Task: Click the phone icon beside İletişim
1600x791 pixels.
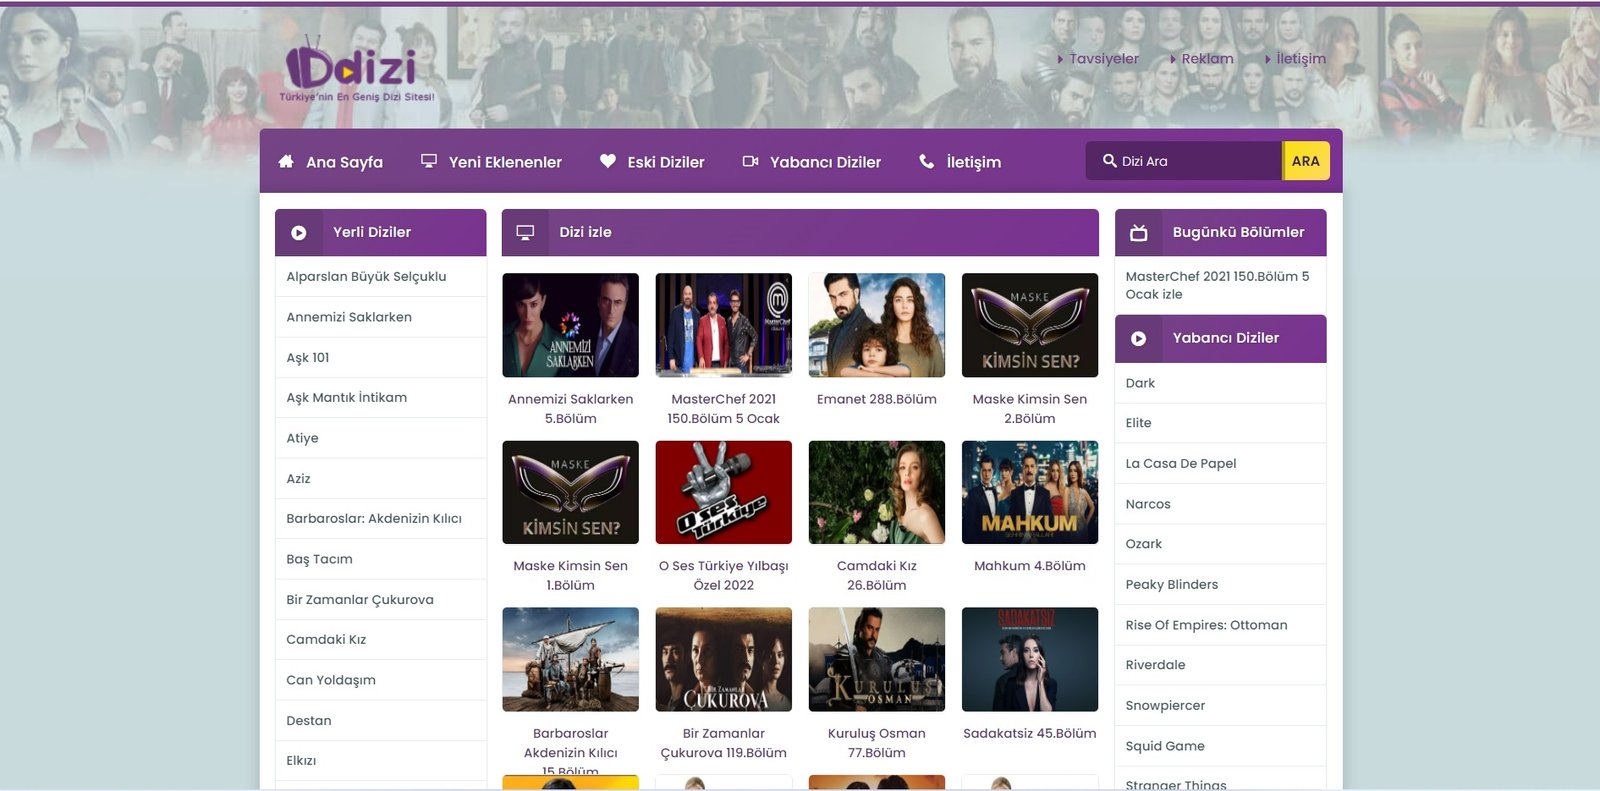Action: 927,161
